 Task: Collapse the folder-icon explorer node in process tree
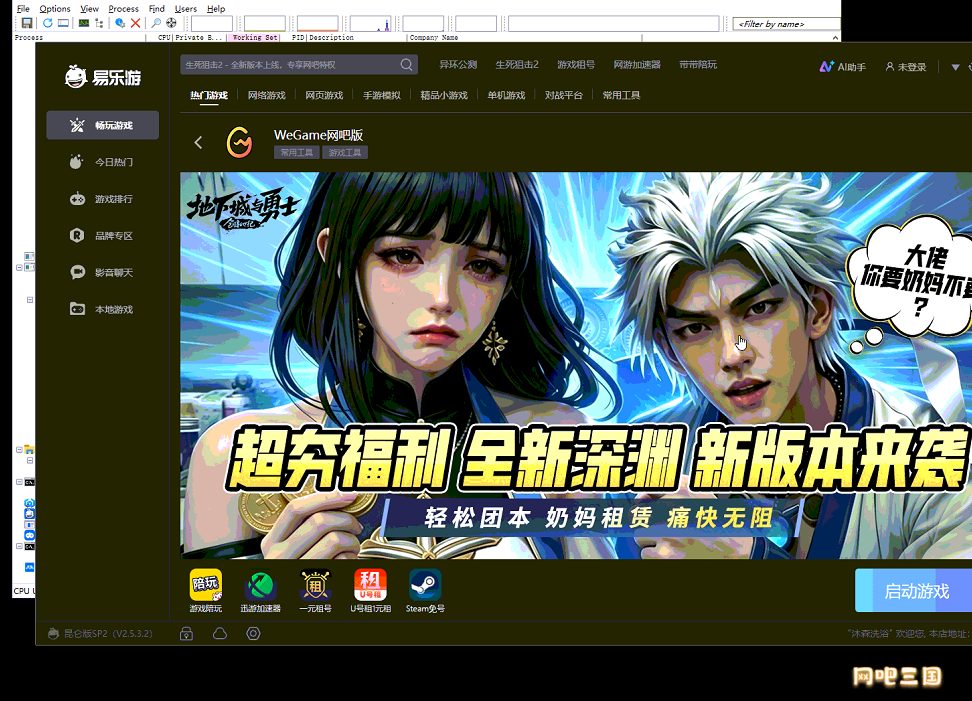(x=19, y=449)
